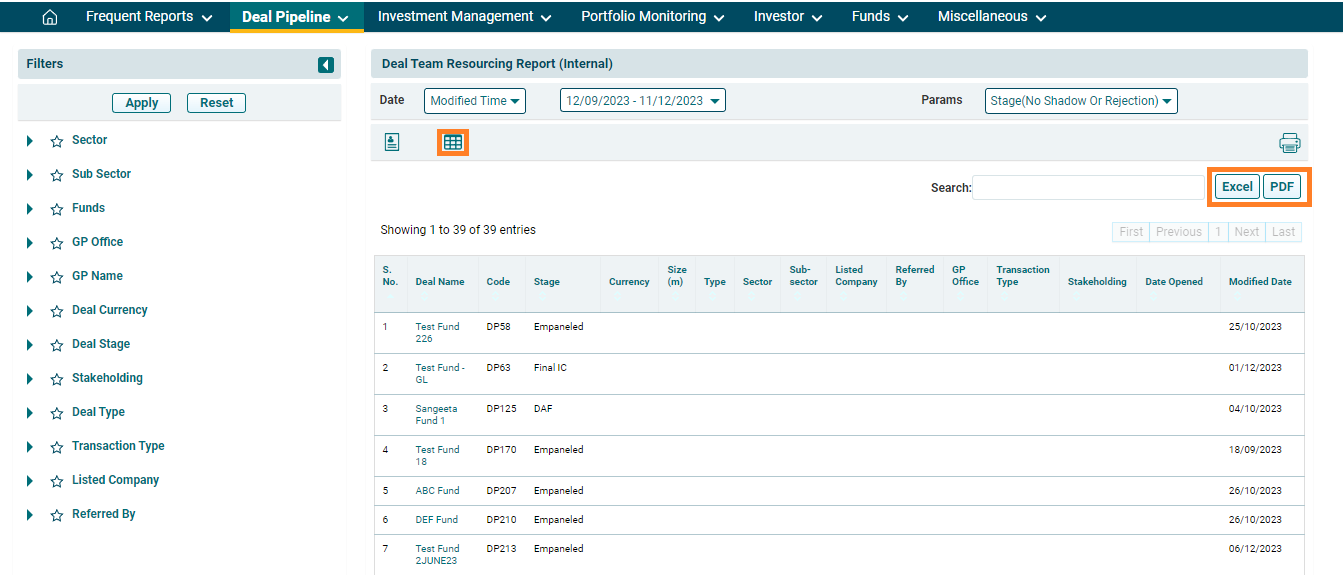
Task: Toggle the star beside Referred By
Action: coord(57,515)
